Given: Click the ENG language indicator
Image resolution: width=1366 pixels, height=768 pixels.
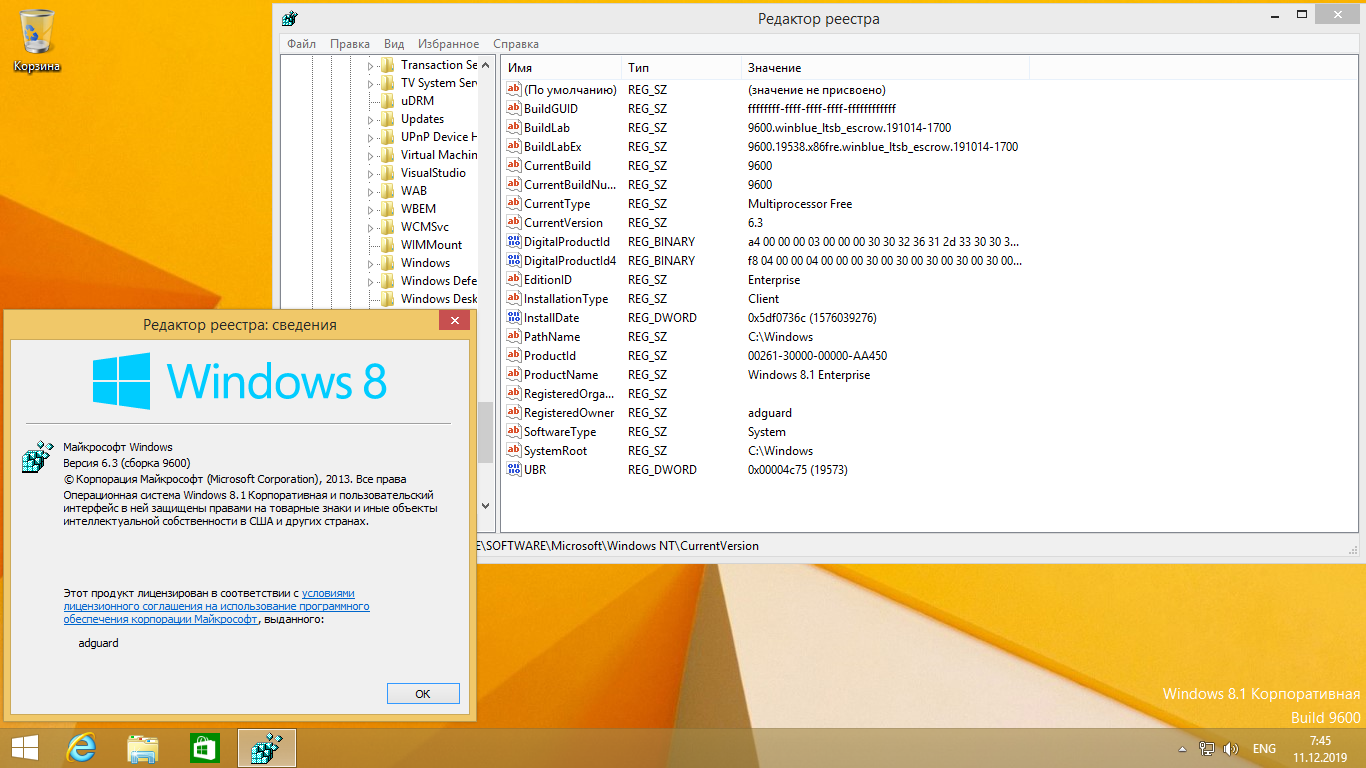Looking at the screenshot, I should 1264,749.
